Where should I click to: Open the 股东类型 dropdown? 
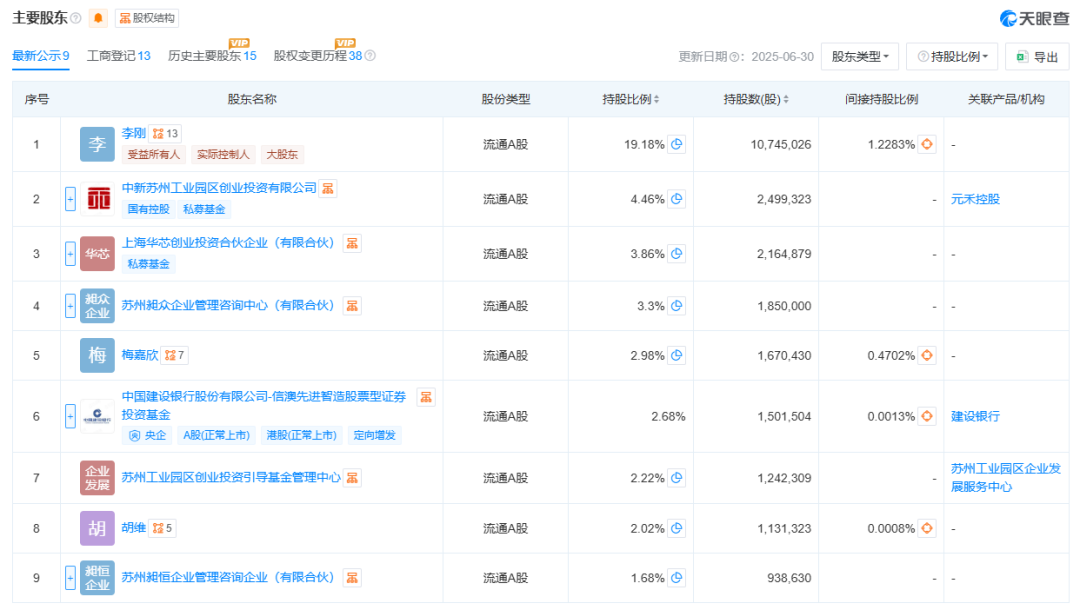click(860, 56)
